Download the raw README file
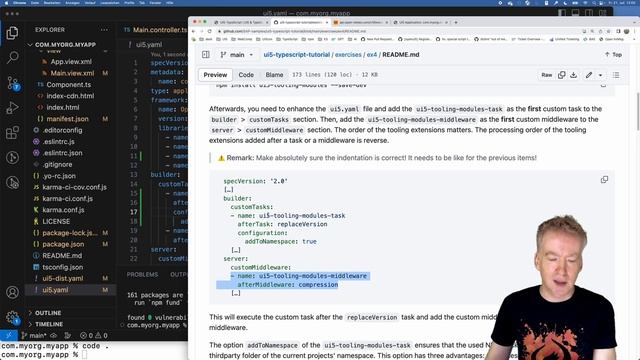The height and width of the screenshot is (360, 640). pyautogui.click(x=573, y=75)
